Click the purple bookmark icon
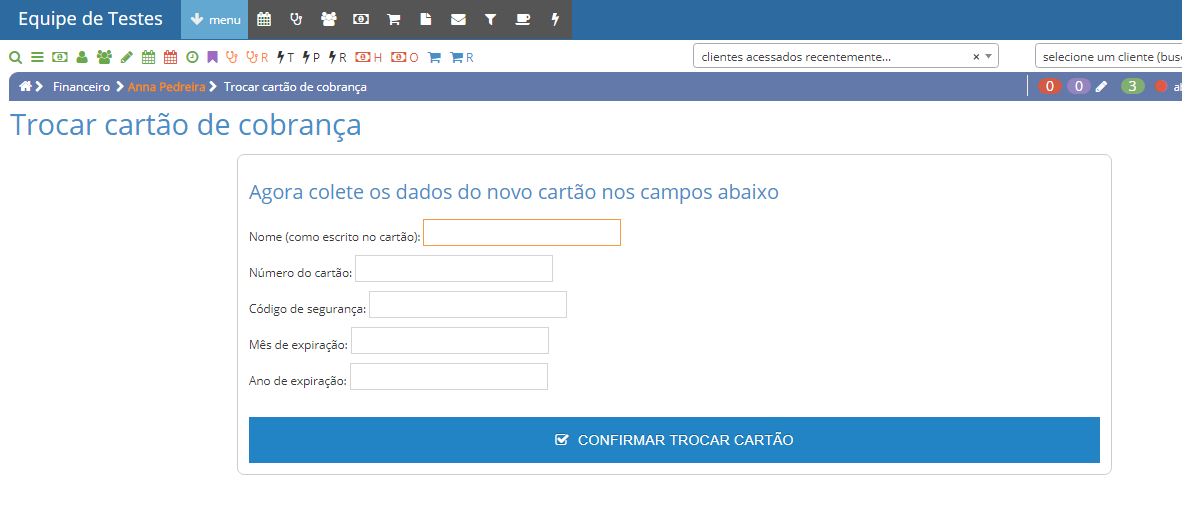 click(x=212, y=57)
